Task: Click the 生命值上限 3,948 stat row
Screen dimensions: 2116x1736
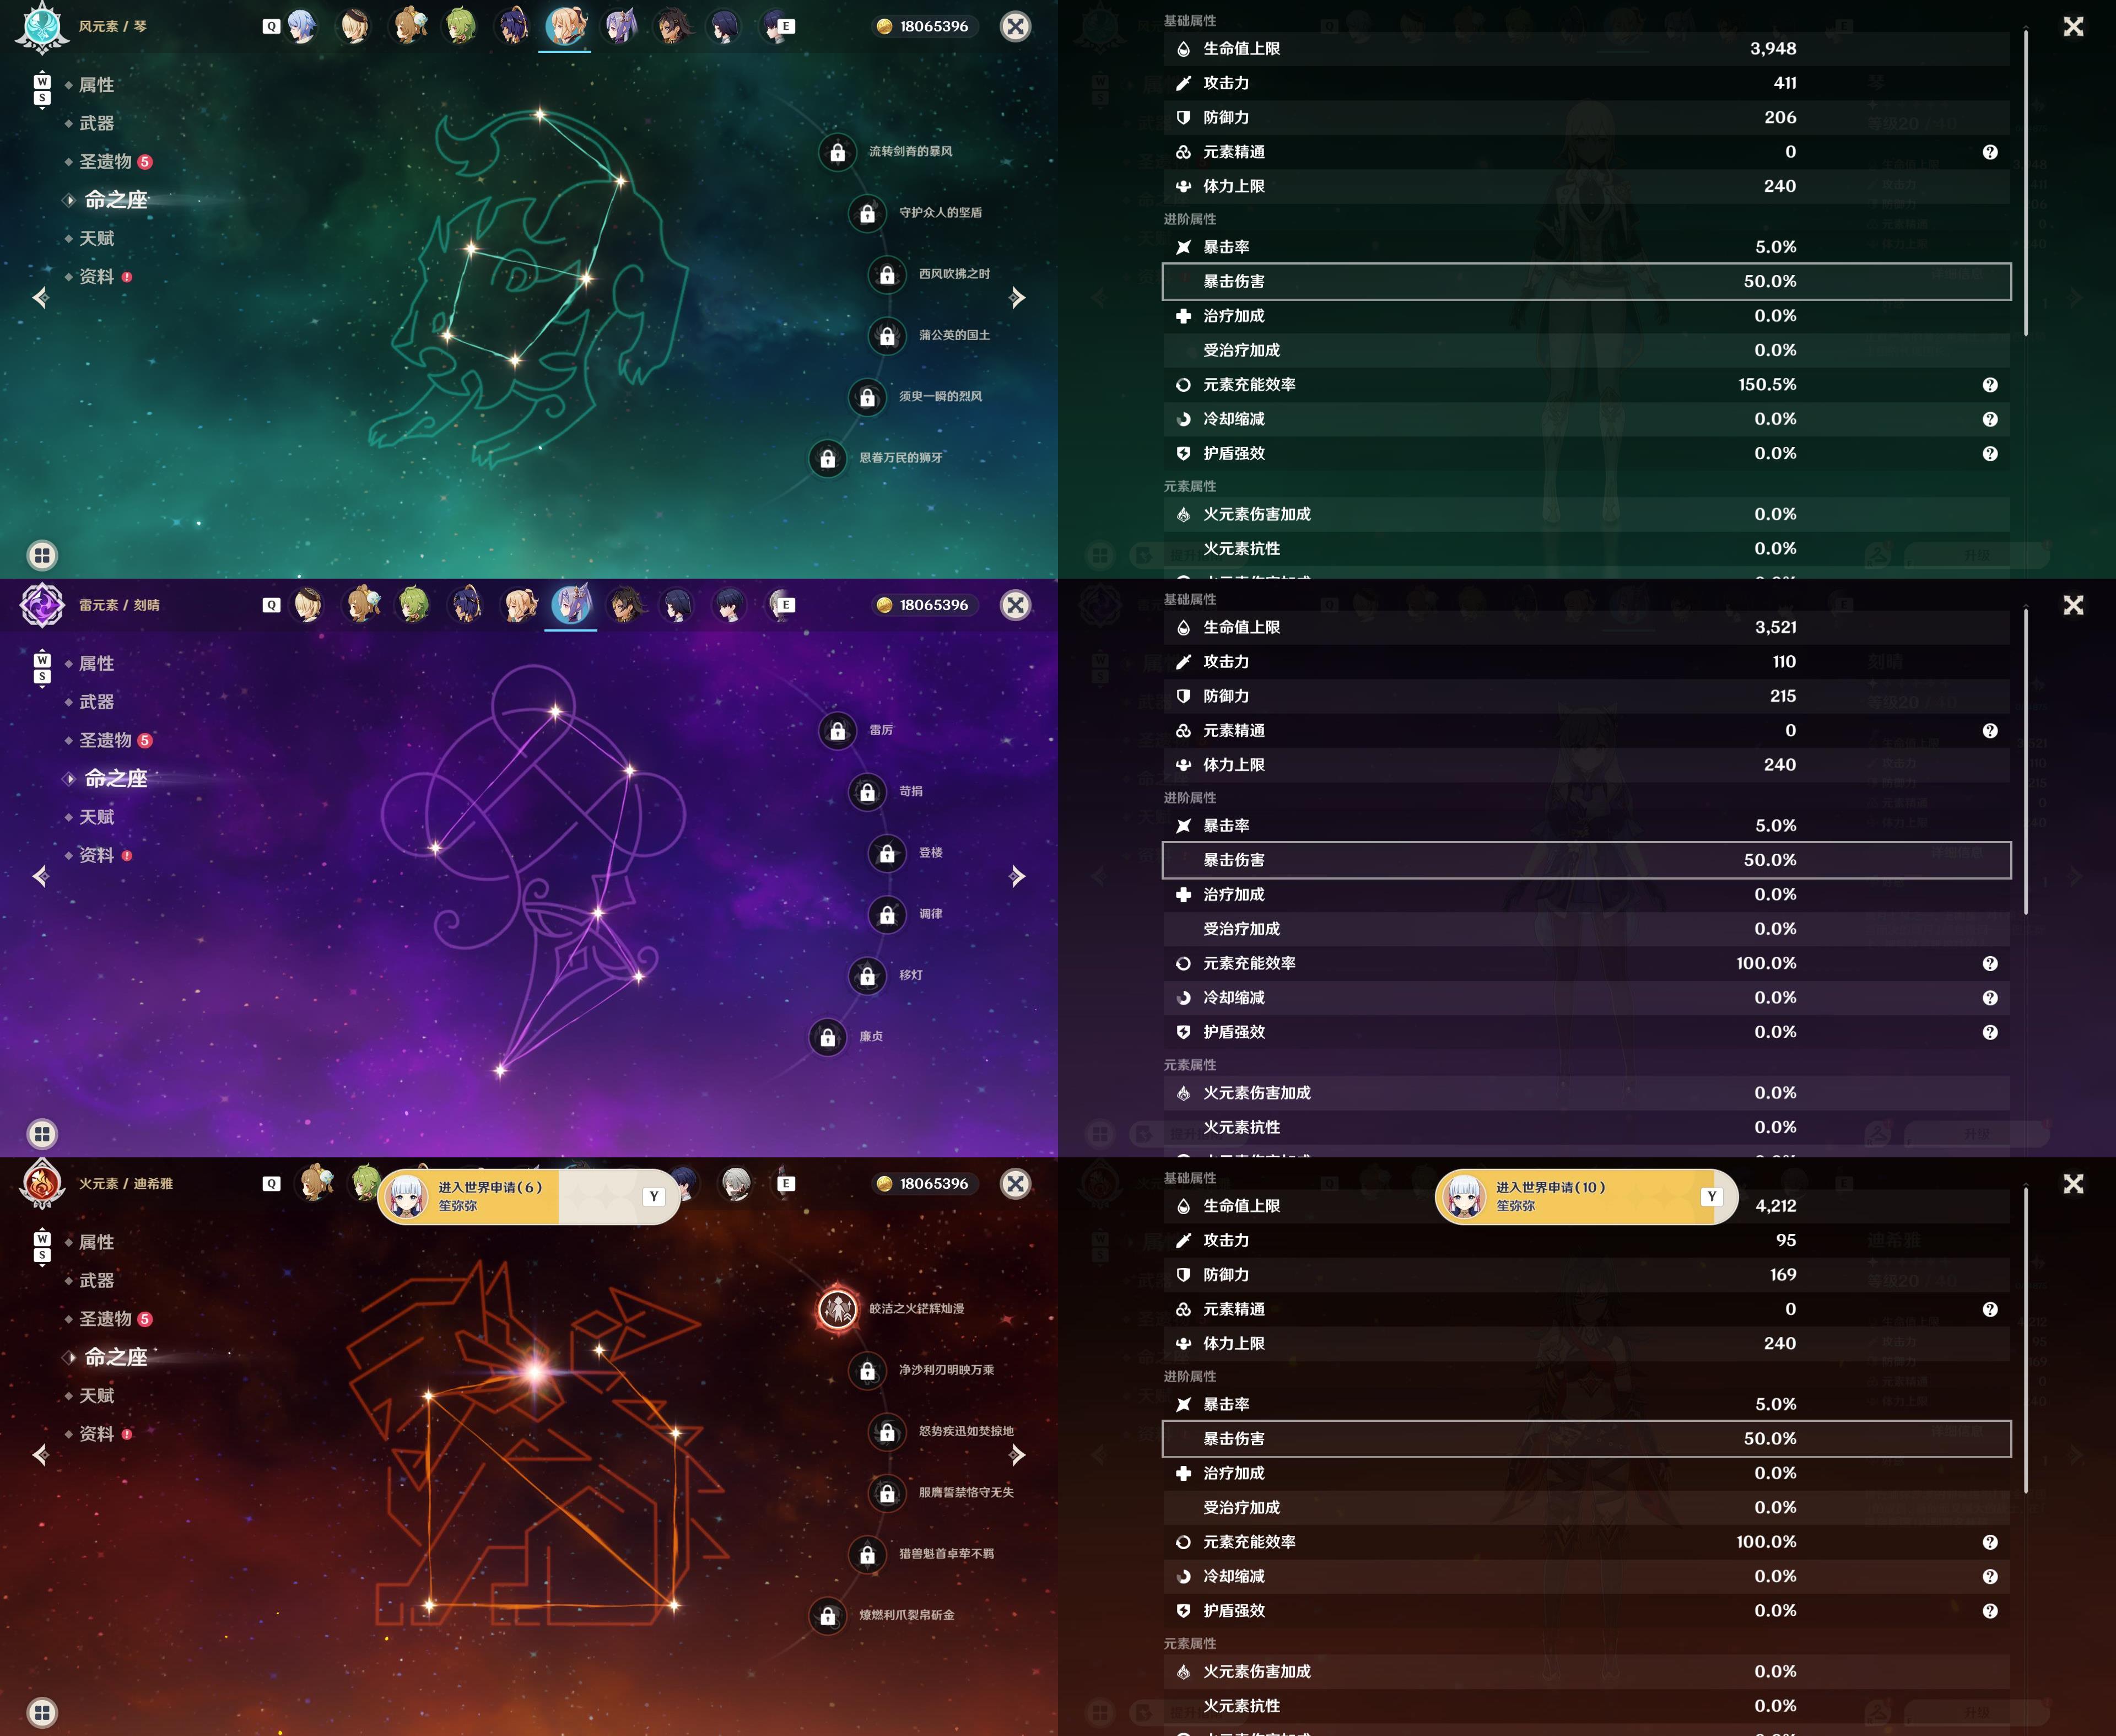Action: 1586,48
